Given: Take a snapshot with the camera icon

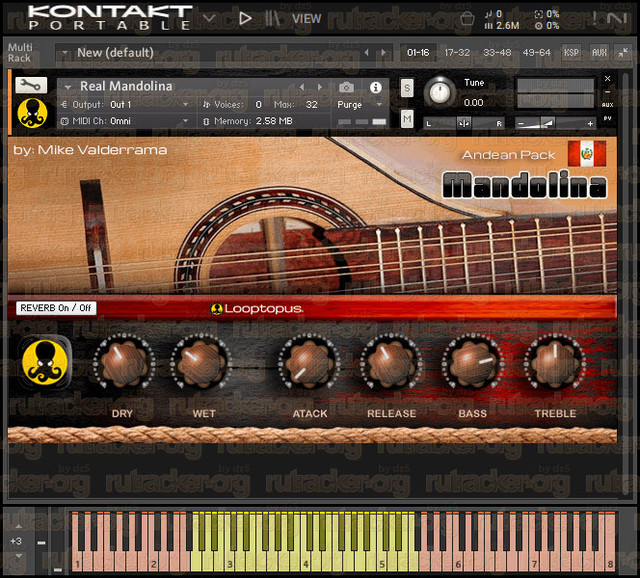Looking at the screenshot, I should pos(346,87).
